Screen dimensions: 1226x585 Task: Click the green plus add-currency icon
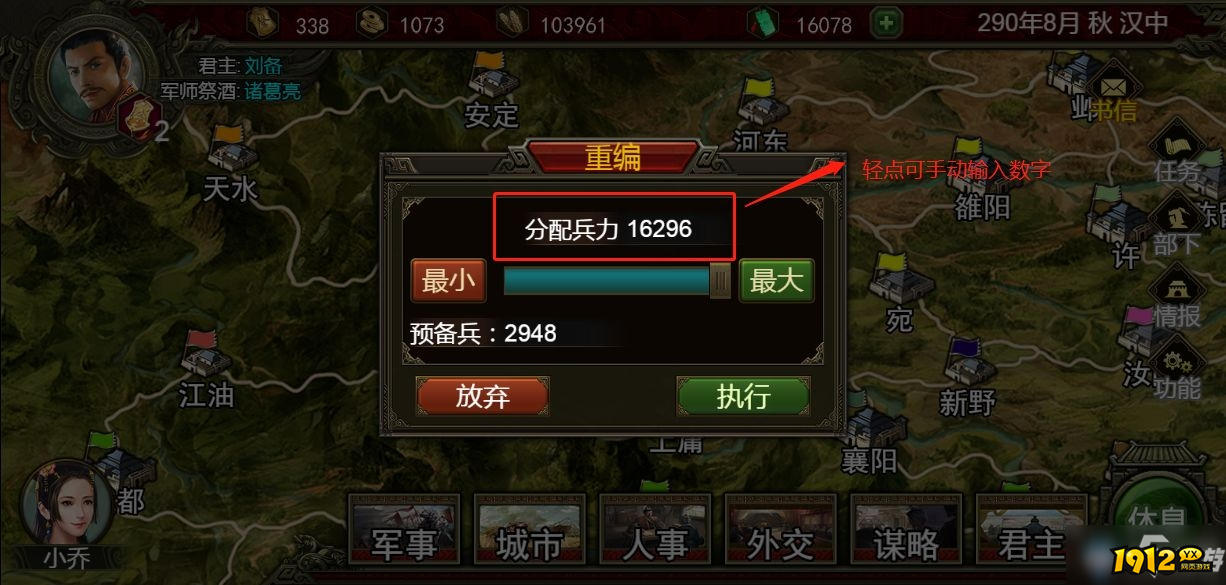[886, 23]
